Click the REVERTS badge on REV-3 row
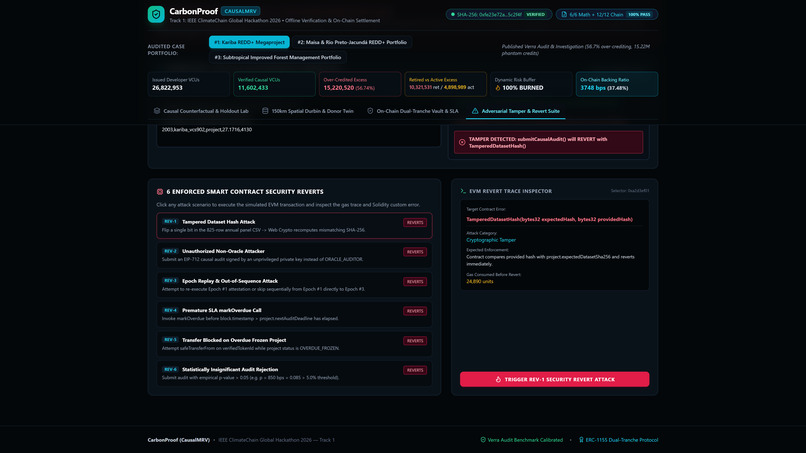The width and height of the screenshot is (806, 453). coord(415,282)
